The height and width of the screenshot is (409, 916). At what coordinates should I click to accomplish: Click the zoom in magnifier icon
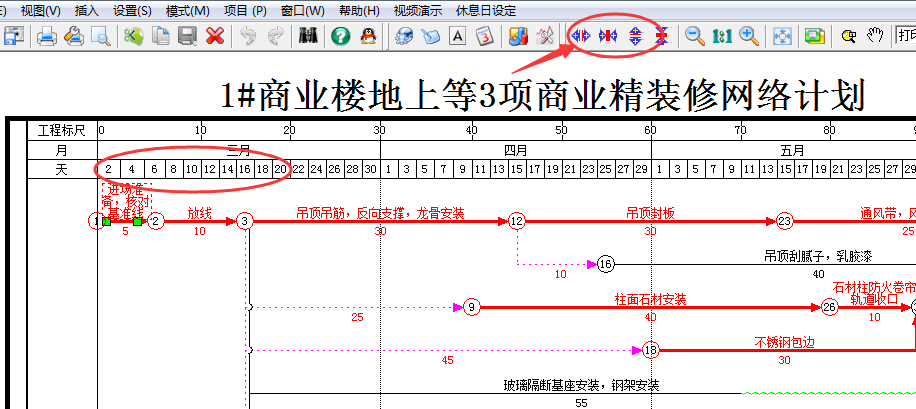pos(748,37)
